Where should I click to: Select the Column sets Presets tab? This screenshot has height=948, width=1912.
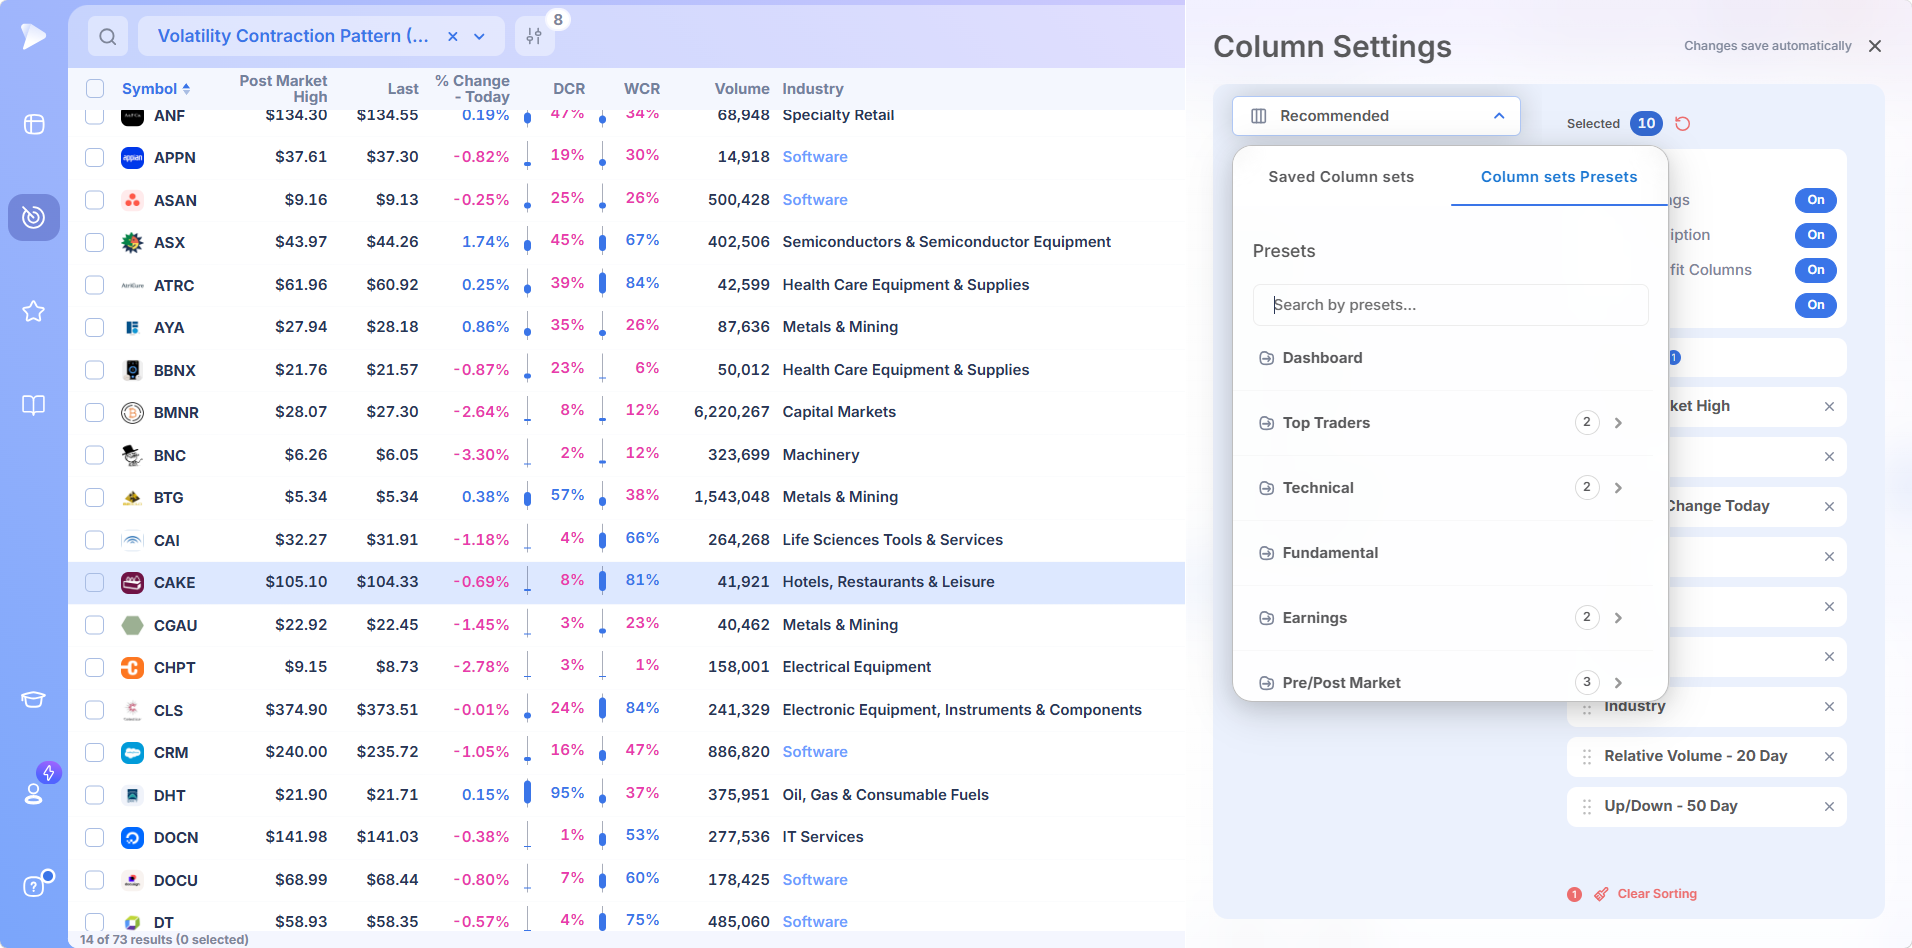[x=1559, y=177]
